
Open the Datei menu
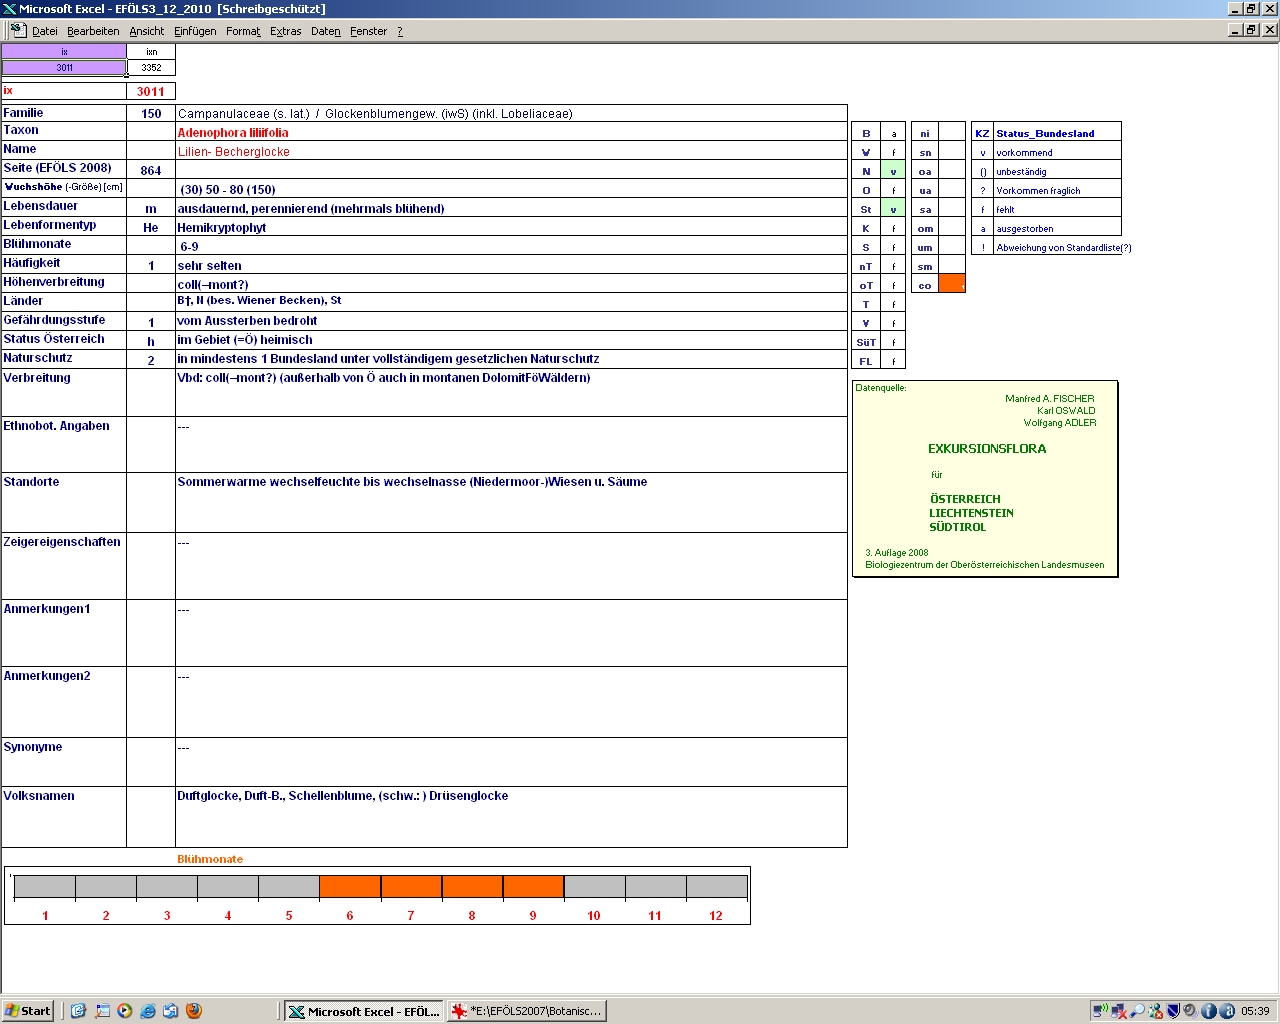[45, 31]
